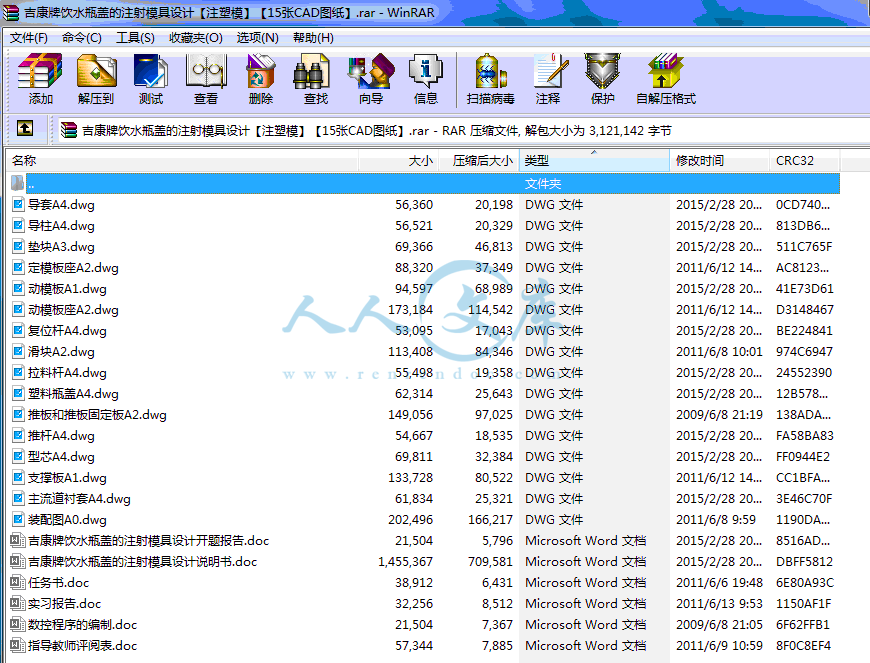Select file 定模板座A2.dwg
This screenshot has width=870, height=663.
[x=73, y=268]
